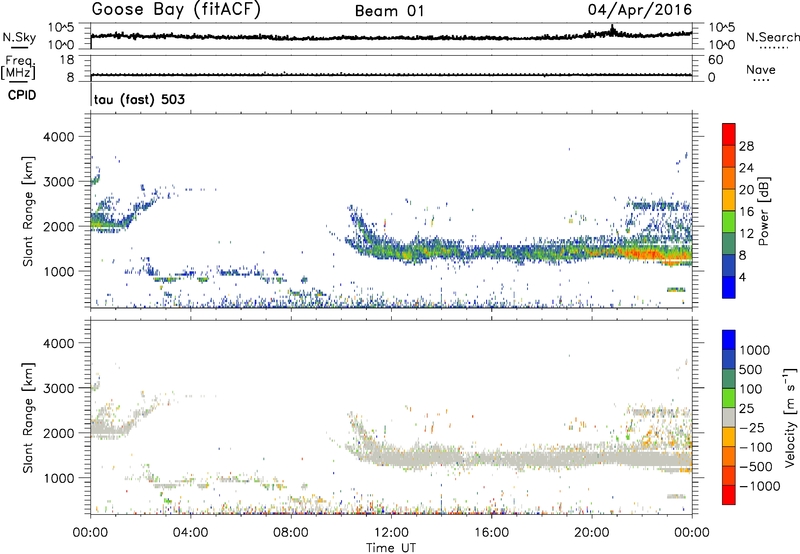Click the orange-red high-power band after 21:00 UT
This screenshot has height=554, width=800.
pyautogui.click(x=653, y=254)
